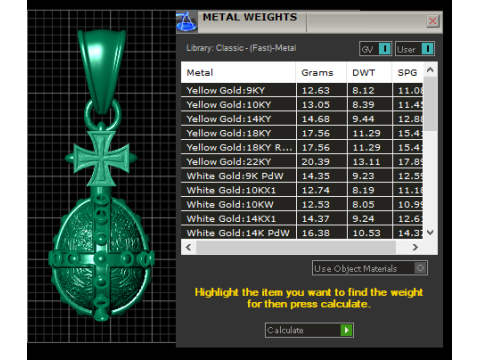Click the 9.23 DWT value
480x360 pixels.
click(x=363, y=176)
